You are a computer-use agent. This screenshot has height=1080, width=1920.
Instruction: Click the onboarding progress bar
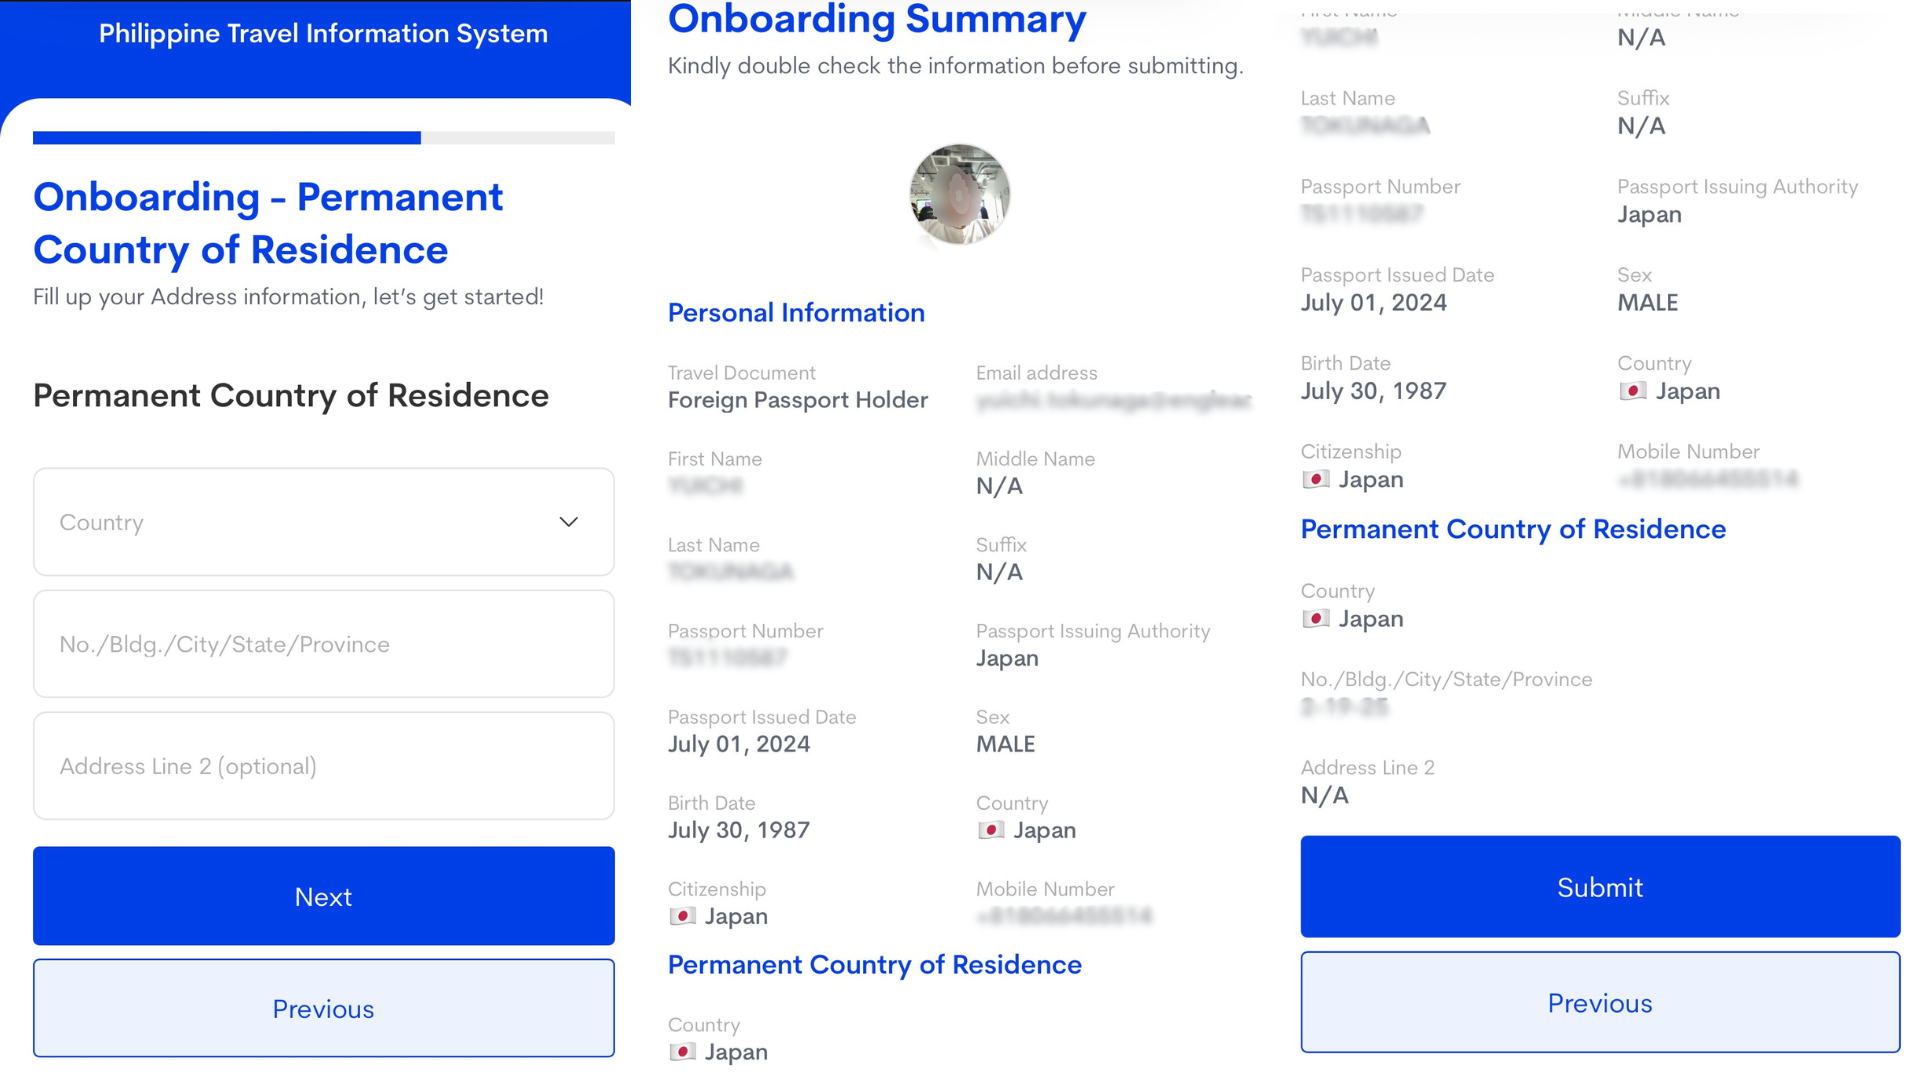pos(323,138)
